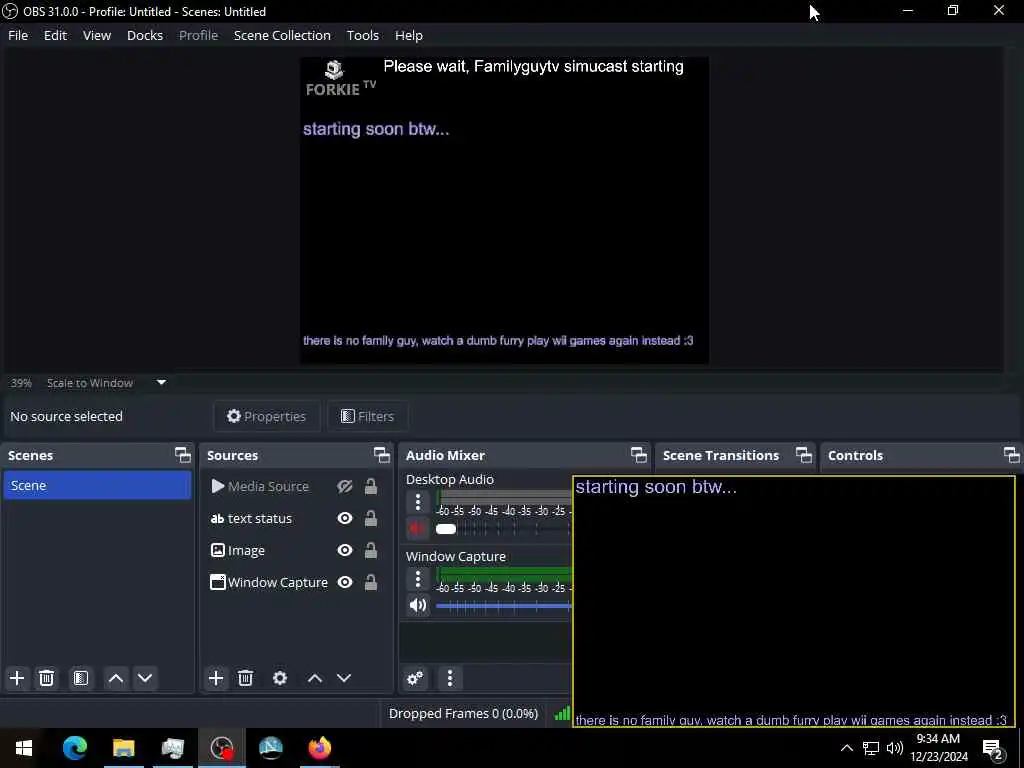This screenshot has height=768, width=1024.
Task: Click 'Dropped Frames 0 (0.0%)' status text
Action: [464, 714]
